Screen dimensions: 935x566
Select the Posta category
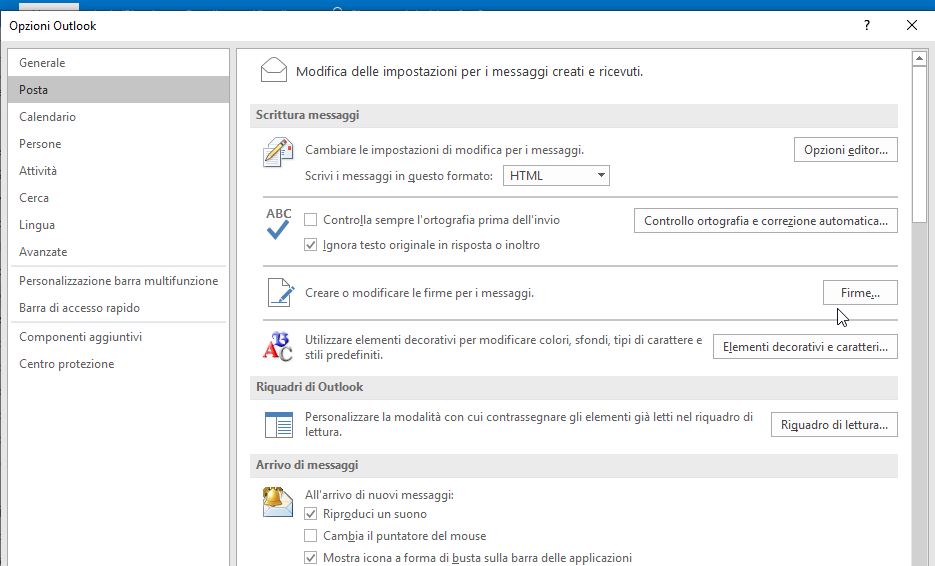point(119,89)
